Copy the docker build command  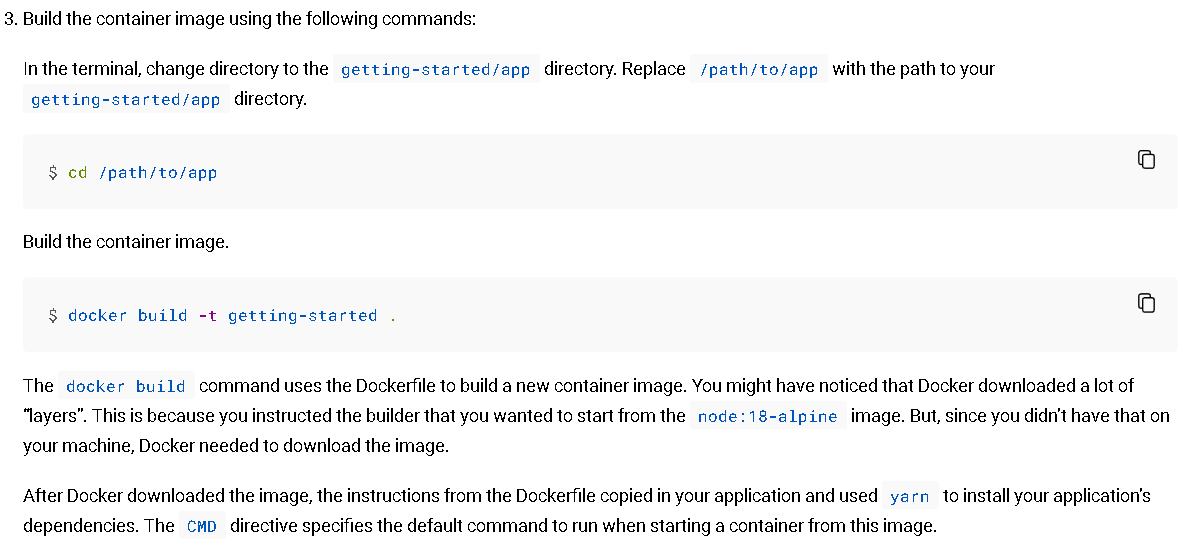pos(1146,302)
